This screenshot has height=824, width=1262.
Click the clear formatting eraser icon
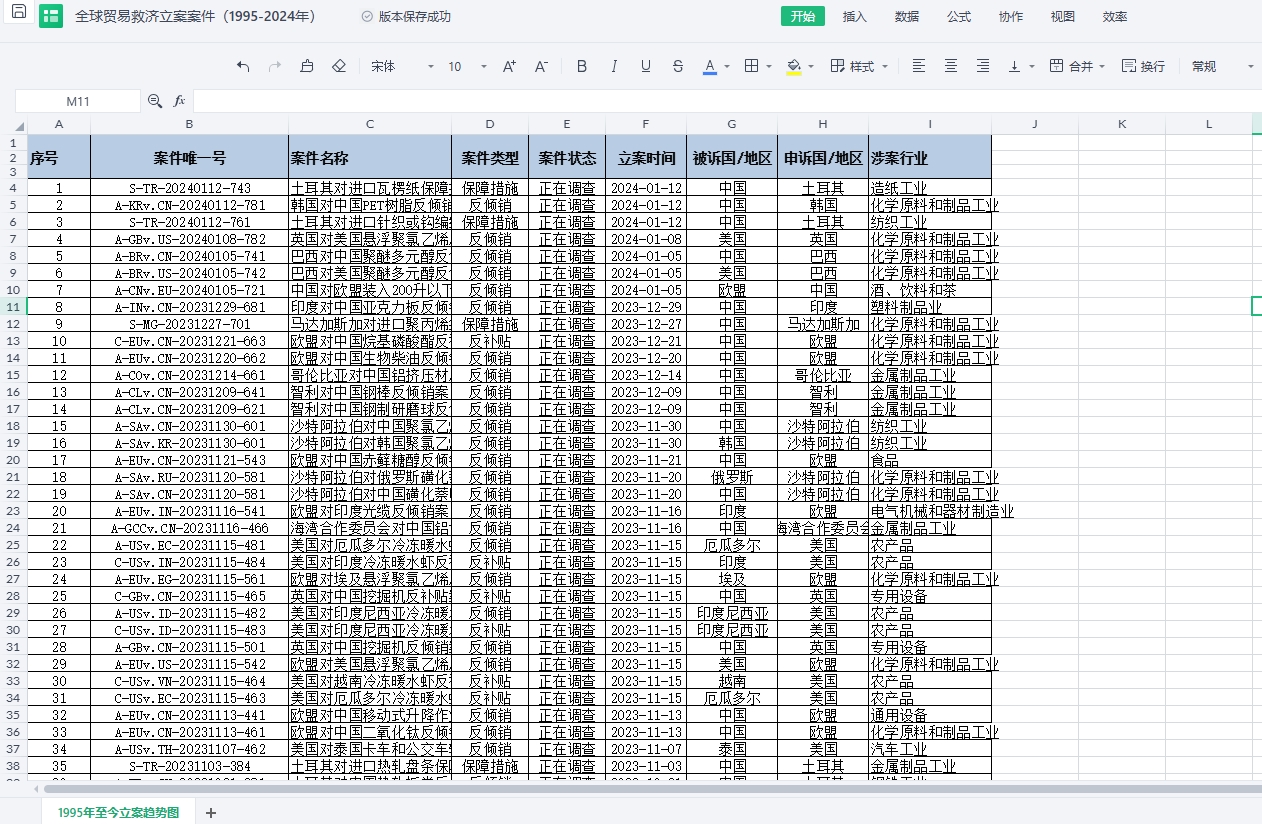click(339, 66)
